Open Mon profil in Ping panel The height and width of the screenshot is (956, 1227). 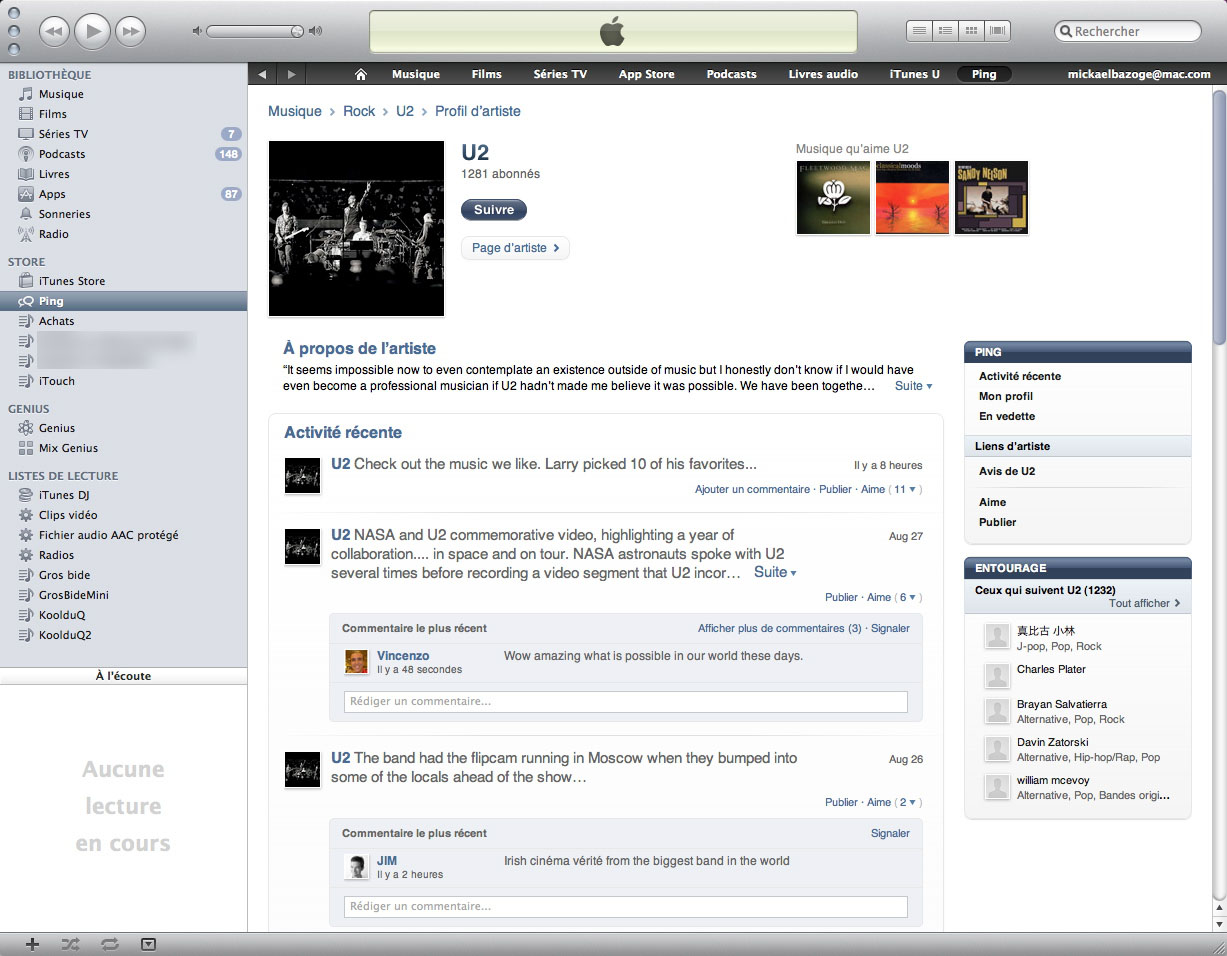point(1006,396)
